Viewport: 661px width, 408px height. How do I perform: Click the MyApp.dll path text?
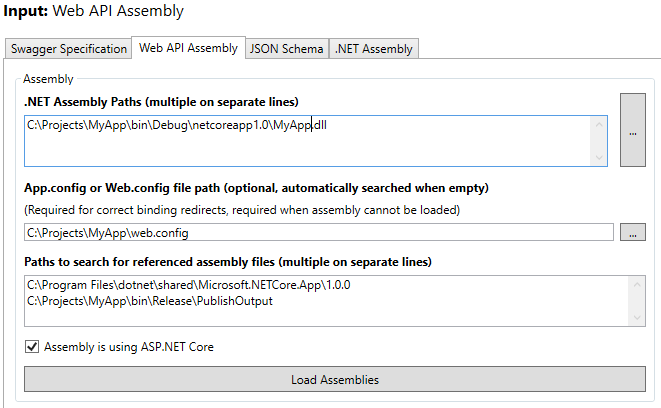tap(169, 125)
